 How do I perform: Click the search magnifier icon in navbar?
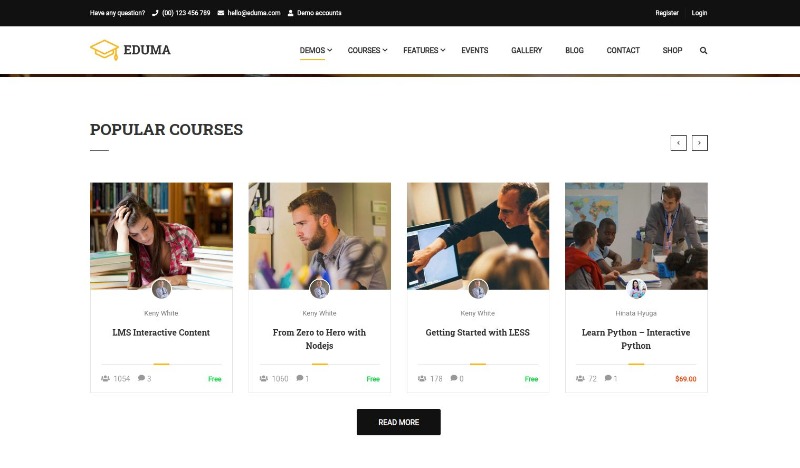(703, 51)
